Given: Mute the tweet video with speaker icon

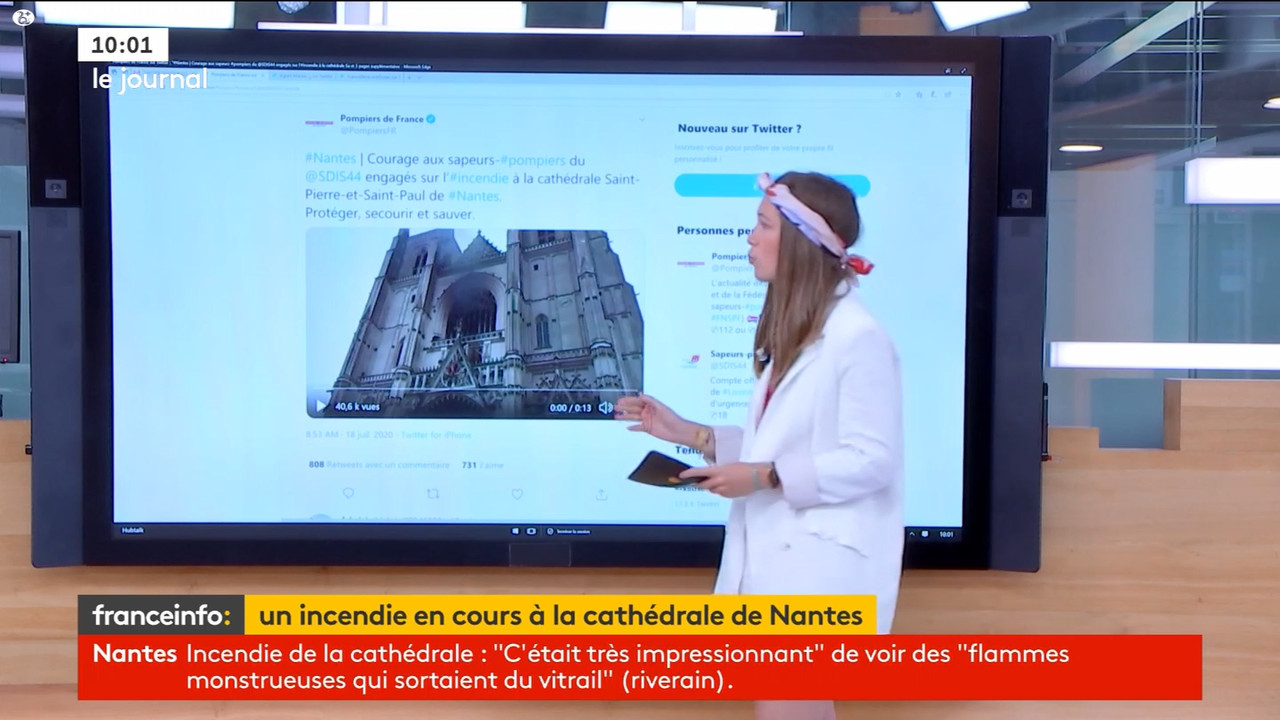Looking at the screenshot, I should tap(605, 407).
